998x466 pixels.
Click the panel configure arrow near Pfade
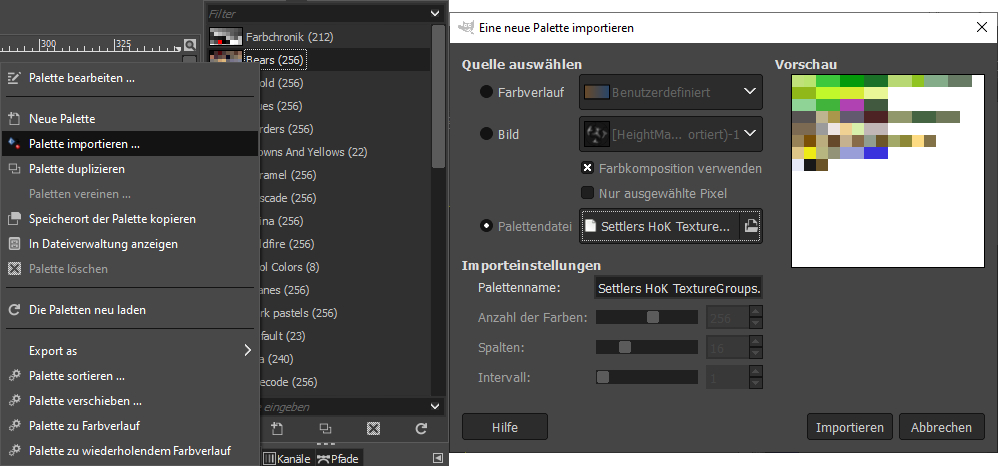(x=437, y=458)
